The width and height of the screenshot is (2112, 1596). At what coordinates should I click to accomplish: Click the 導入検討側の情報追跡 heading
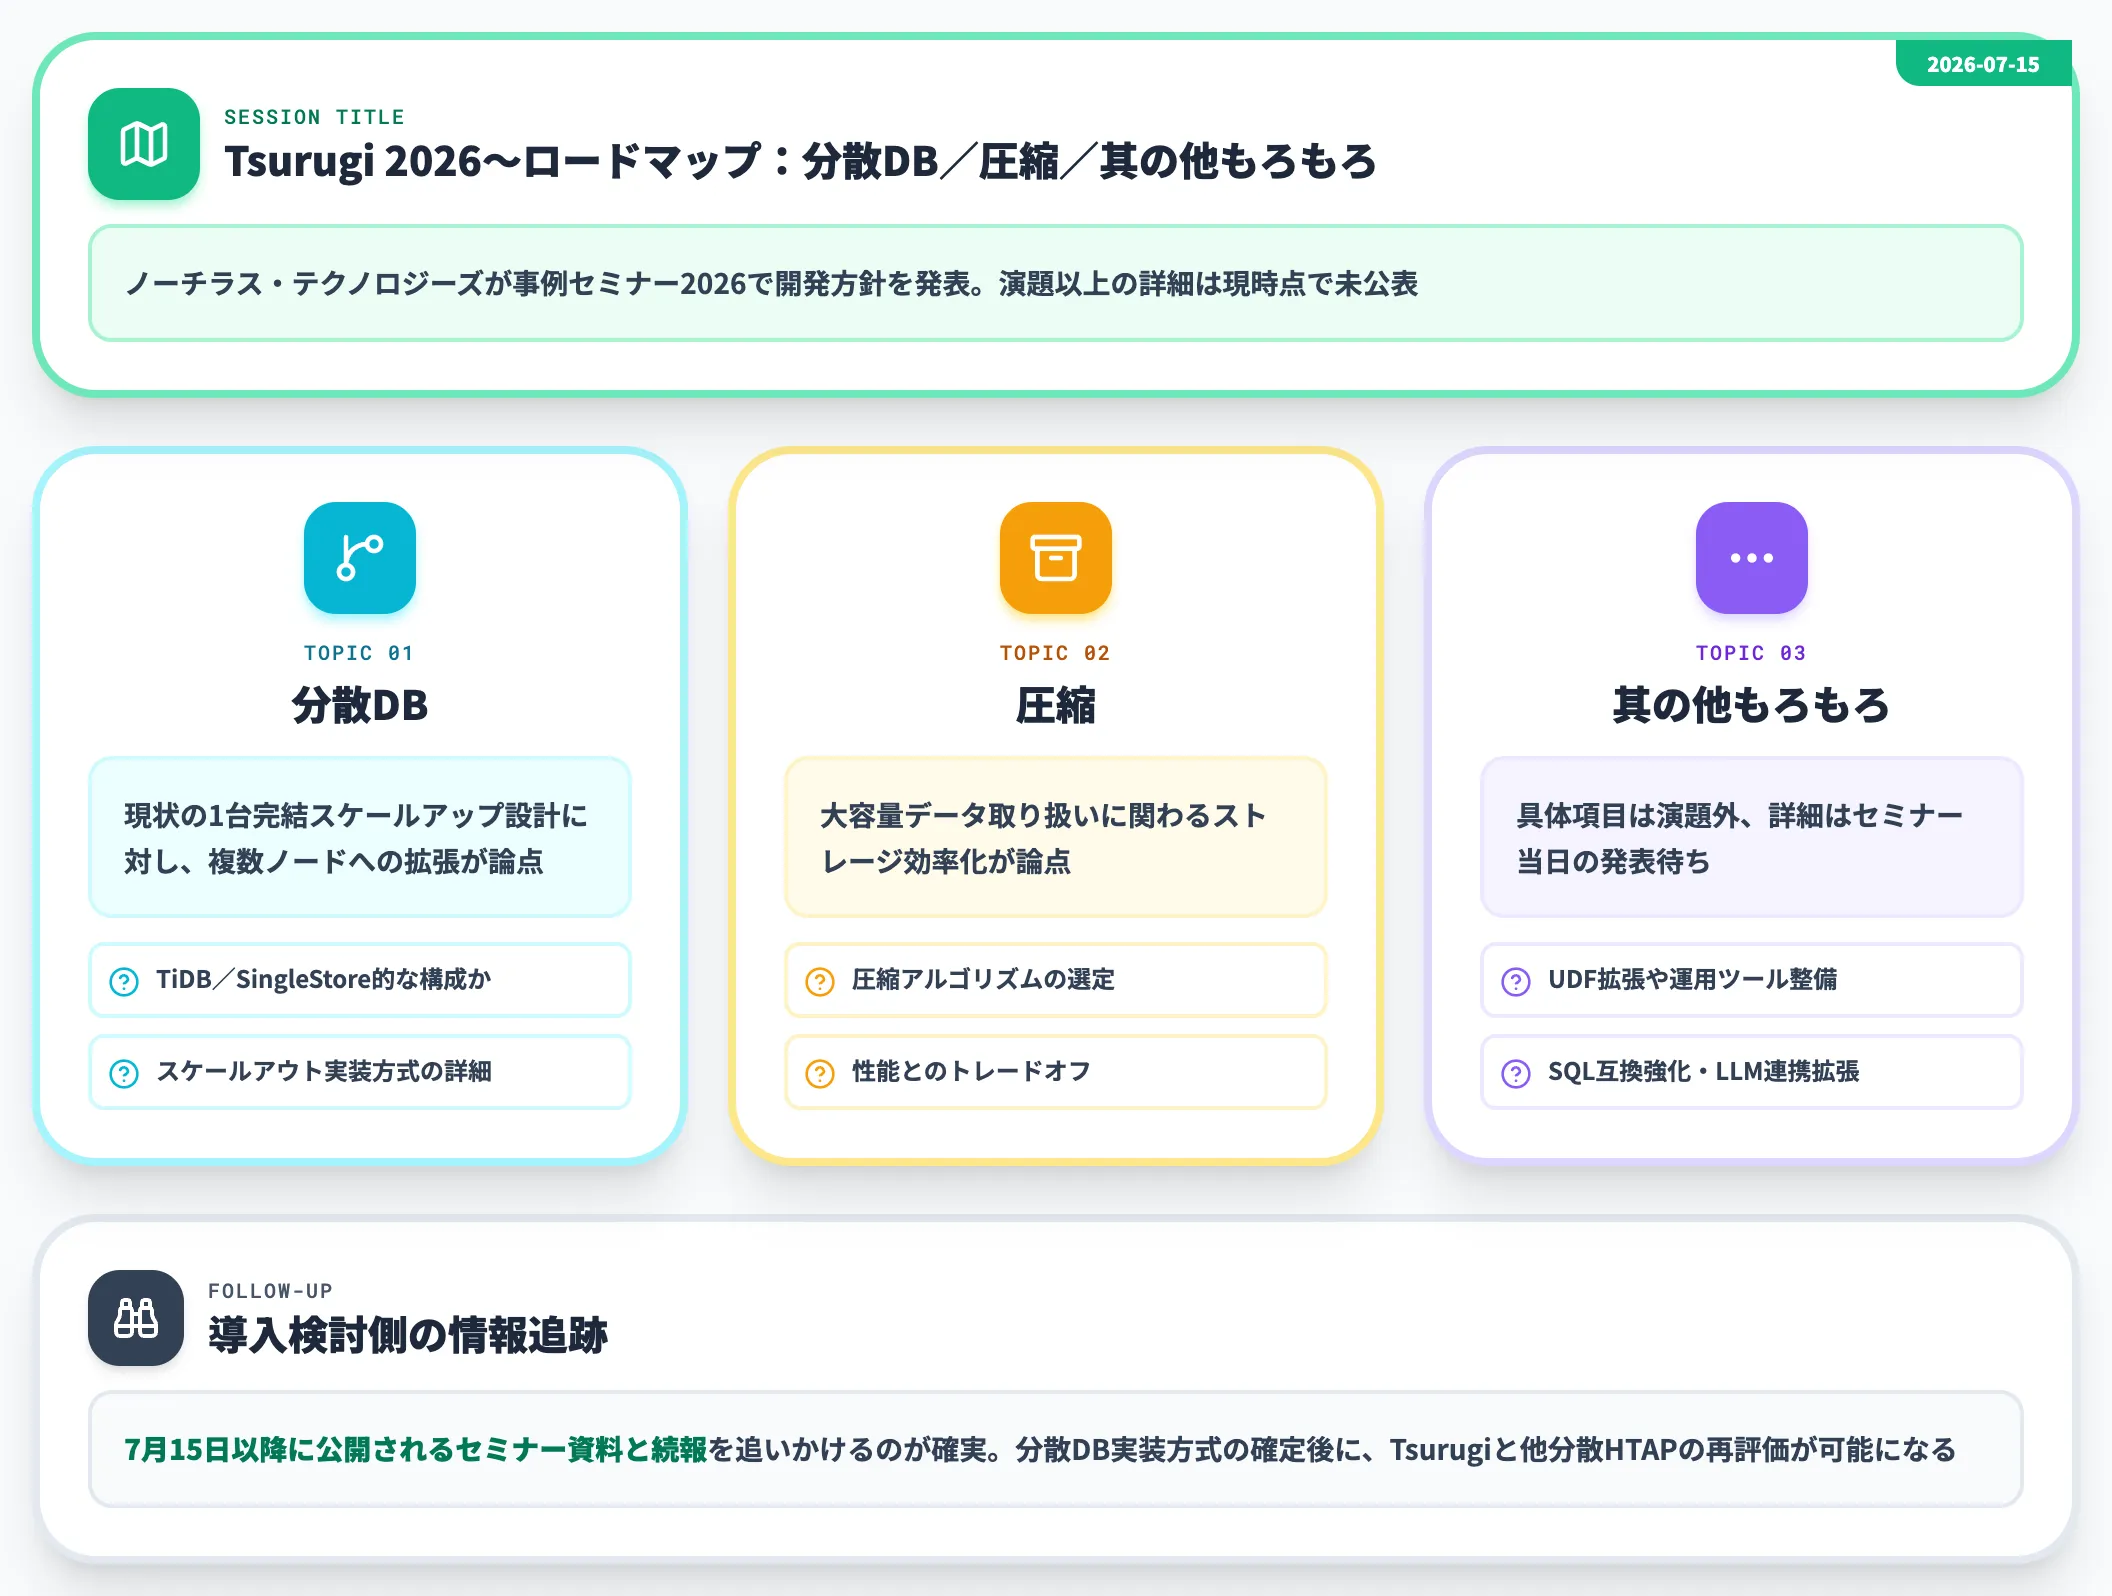coord(408,1335)
